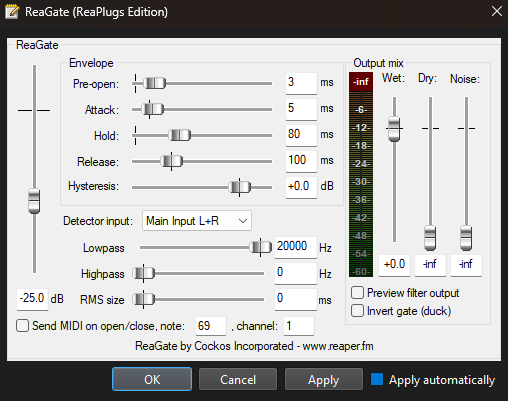Screen dimensions: 508x401
Task: Click the Attack slider handle
Action: coord(152,109)
